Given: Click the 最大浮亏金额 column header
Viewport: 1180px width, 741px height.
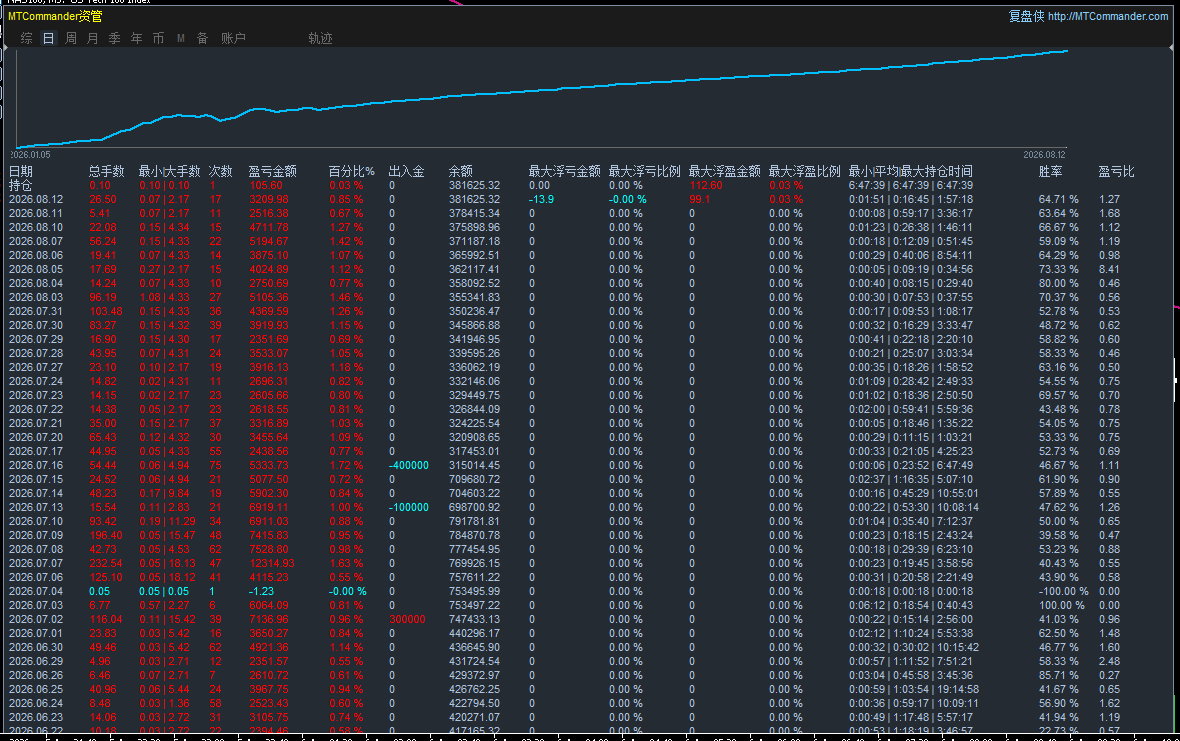Looking at the screenshot, I should pos(564,172).
